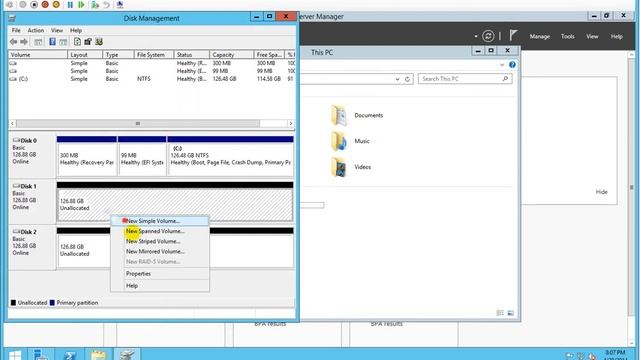Sort by the Layout column header
Image resolution: width=640 pixels, height=360 pixels.
(85, 55)
